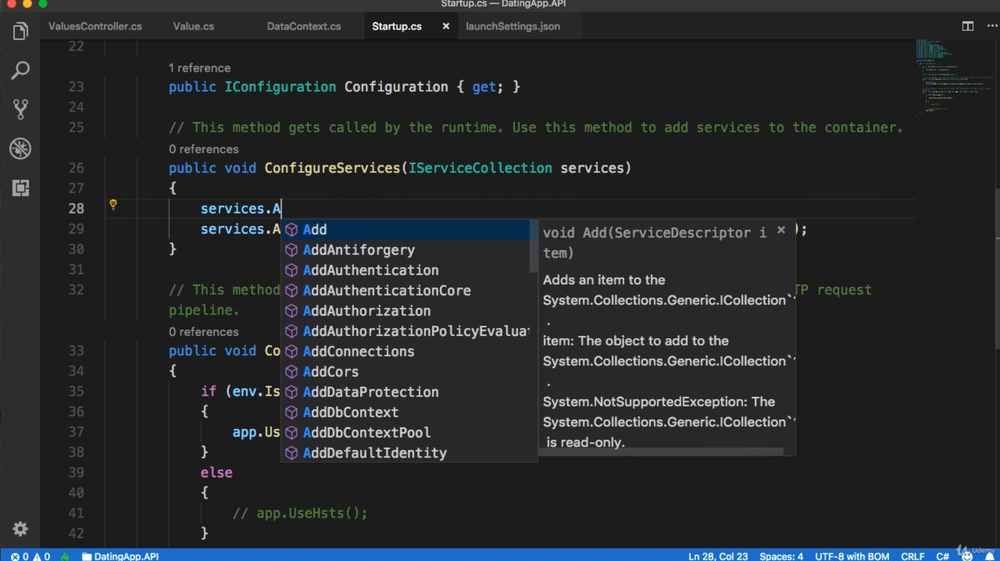Viewport: 1000px width, 561px height.
Task: Change the Spaces: 4 indentation setting
Action: 781,556
